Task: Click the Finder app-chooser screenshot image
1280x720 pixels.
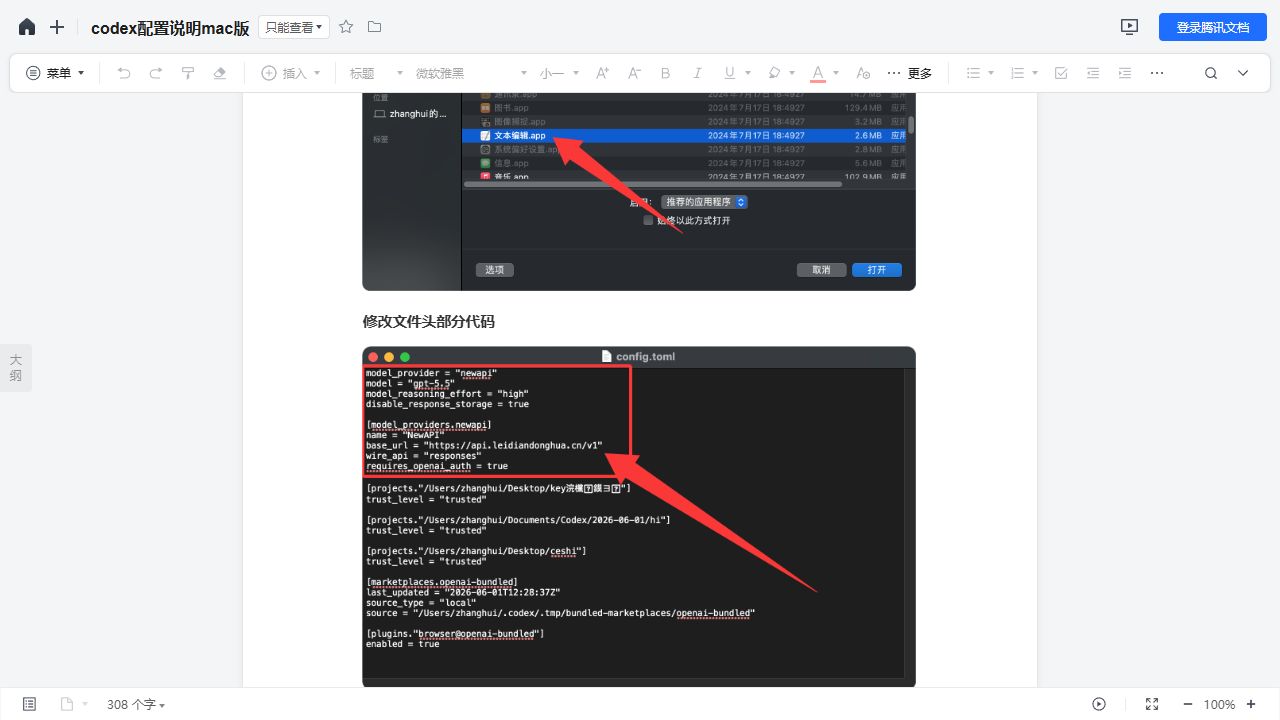Action: (639, 191)
